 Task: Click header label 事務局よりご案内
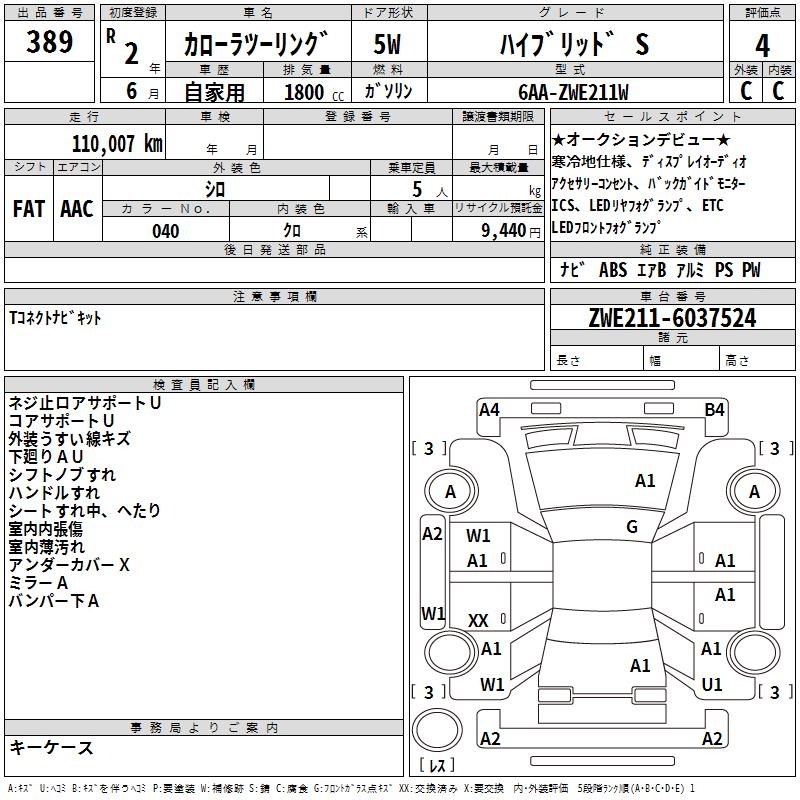click(x=204, y=728)
